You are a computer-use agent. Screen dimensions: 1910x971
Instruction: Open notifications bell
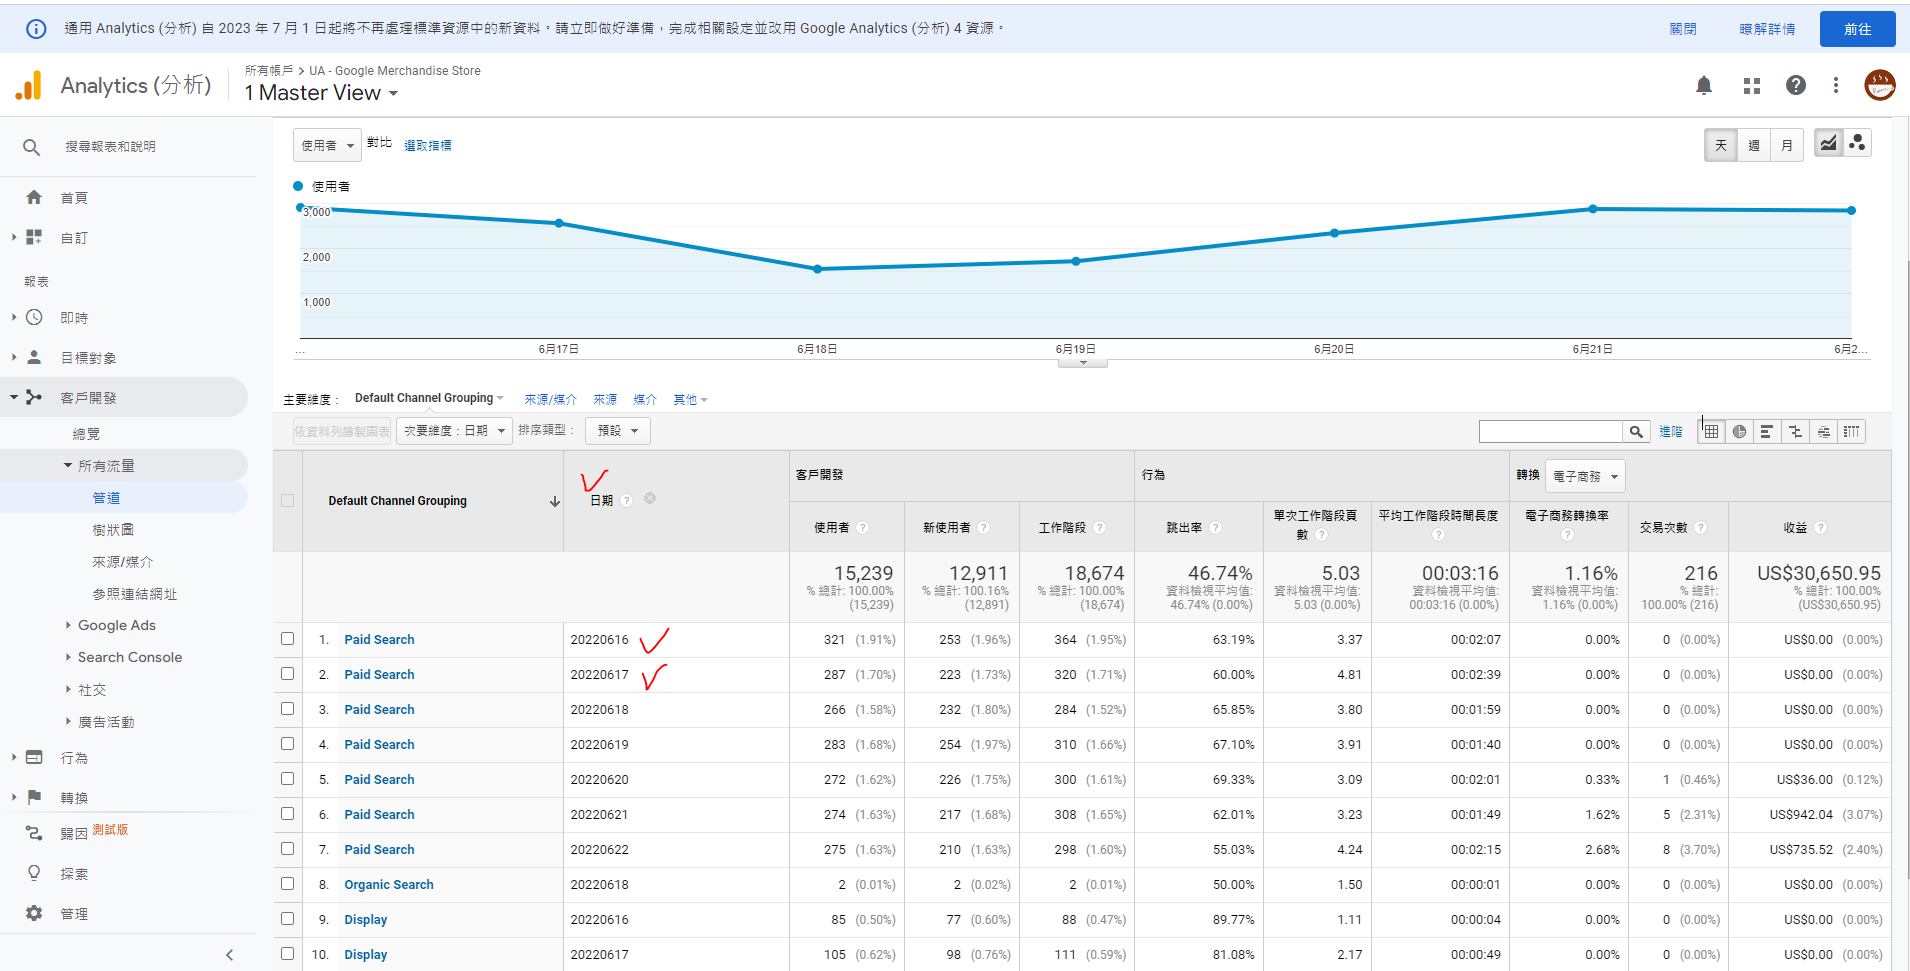coord(1704,86)
